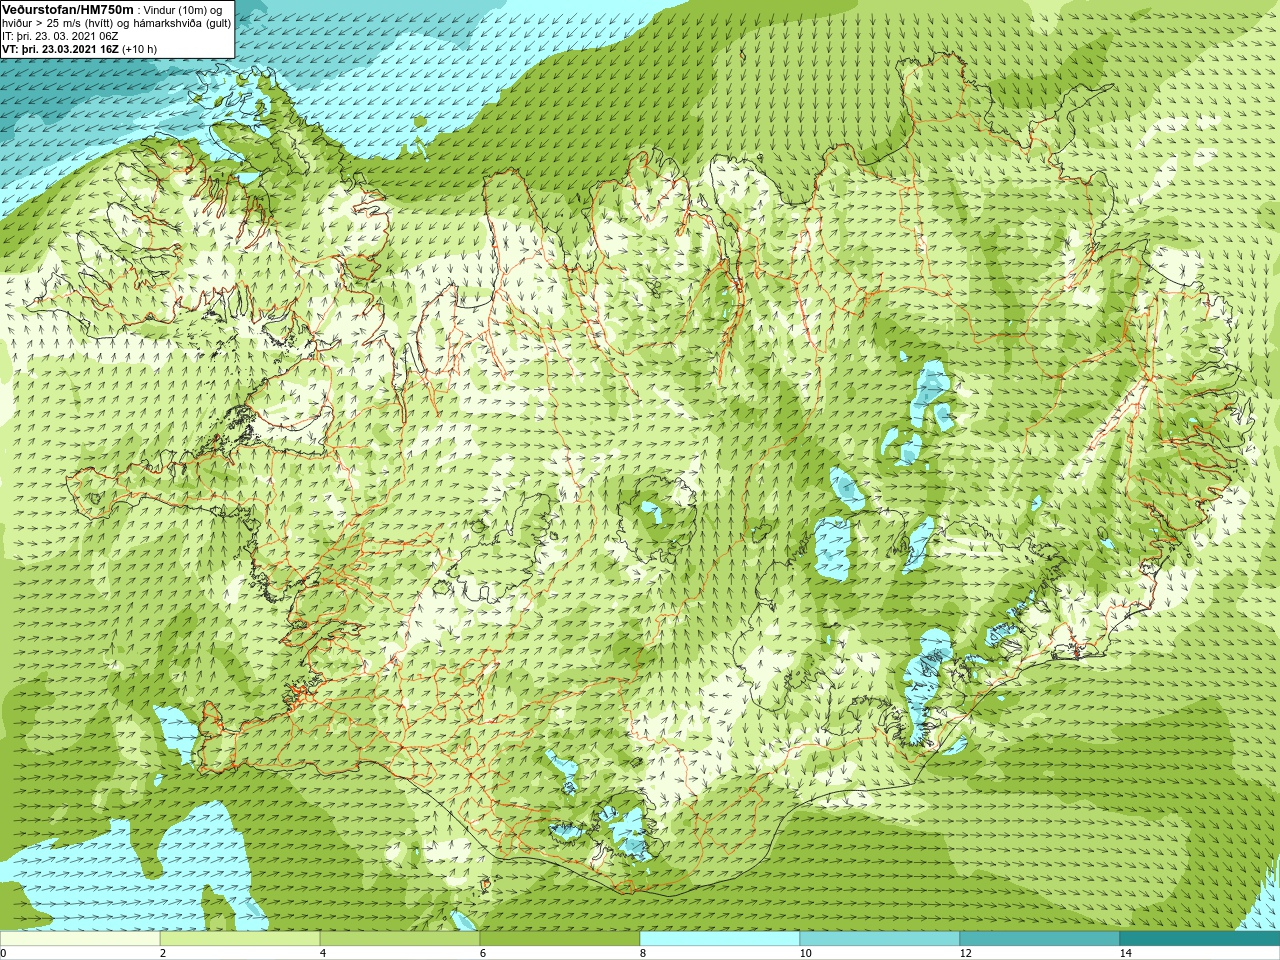Viewport: 1280px width, 960px height.
Task: Pick the medium green 4–6 legend swatch
Action: click(x=400, y=939)
